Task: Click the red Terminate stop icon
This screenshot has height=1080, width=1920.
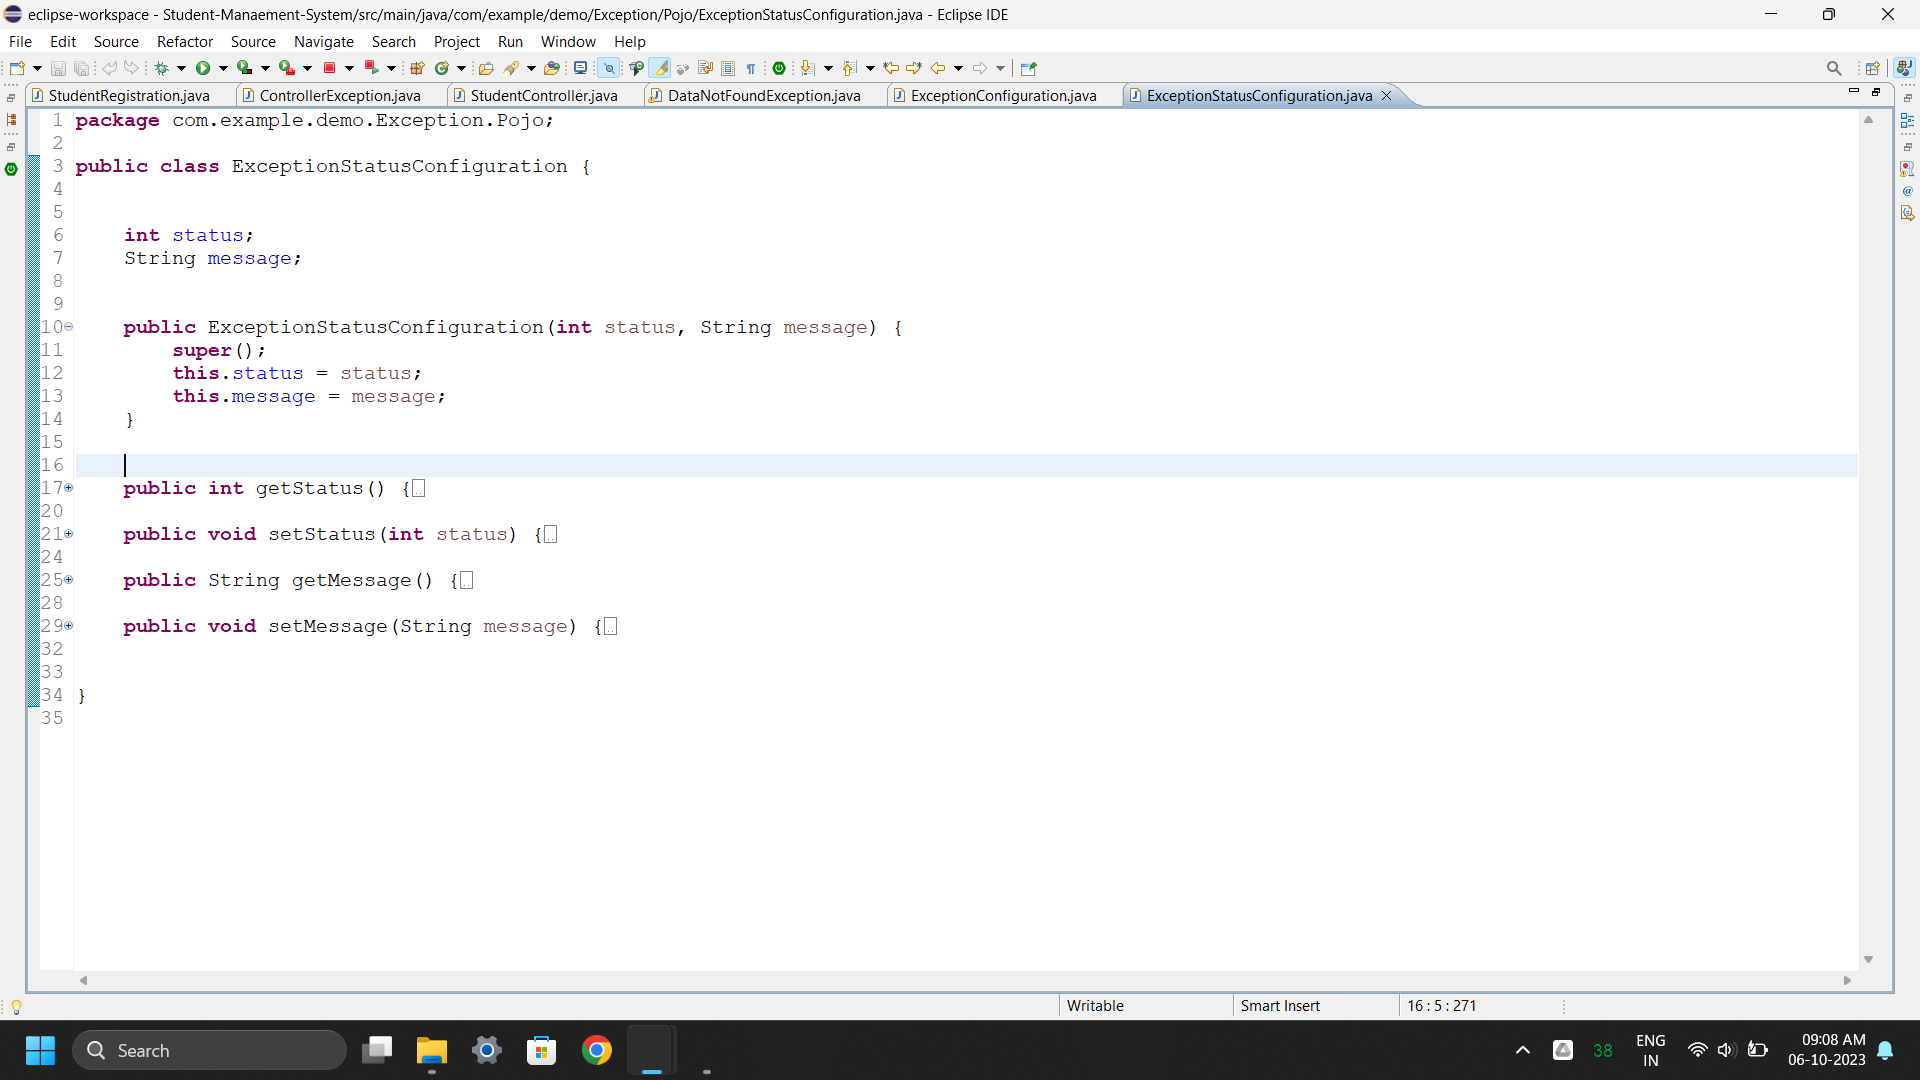Action: (329, 68)
